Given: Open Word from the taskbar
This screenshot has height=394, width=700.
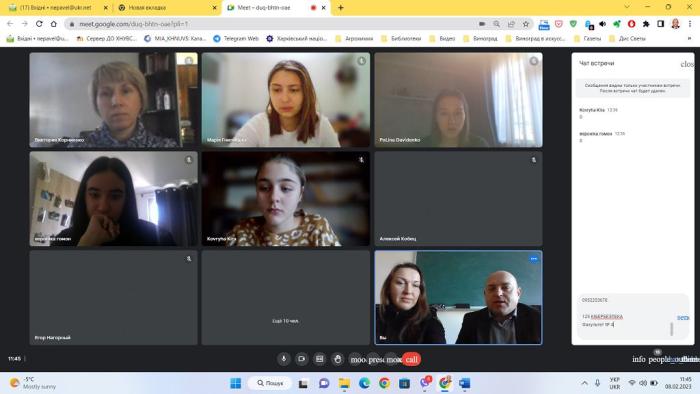Looking at the screenshot, I should tap(465, 383).
